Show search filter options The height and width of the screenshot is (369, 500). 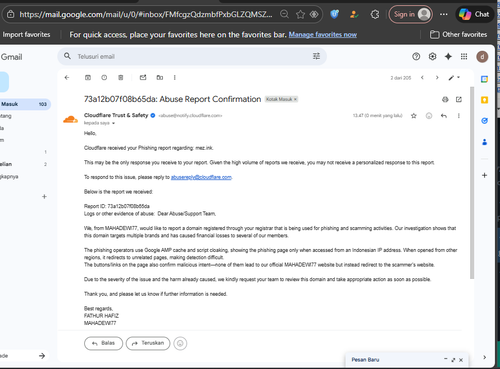[x=316, y=56]
